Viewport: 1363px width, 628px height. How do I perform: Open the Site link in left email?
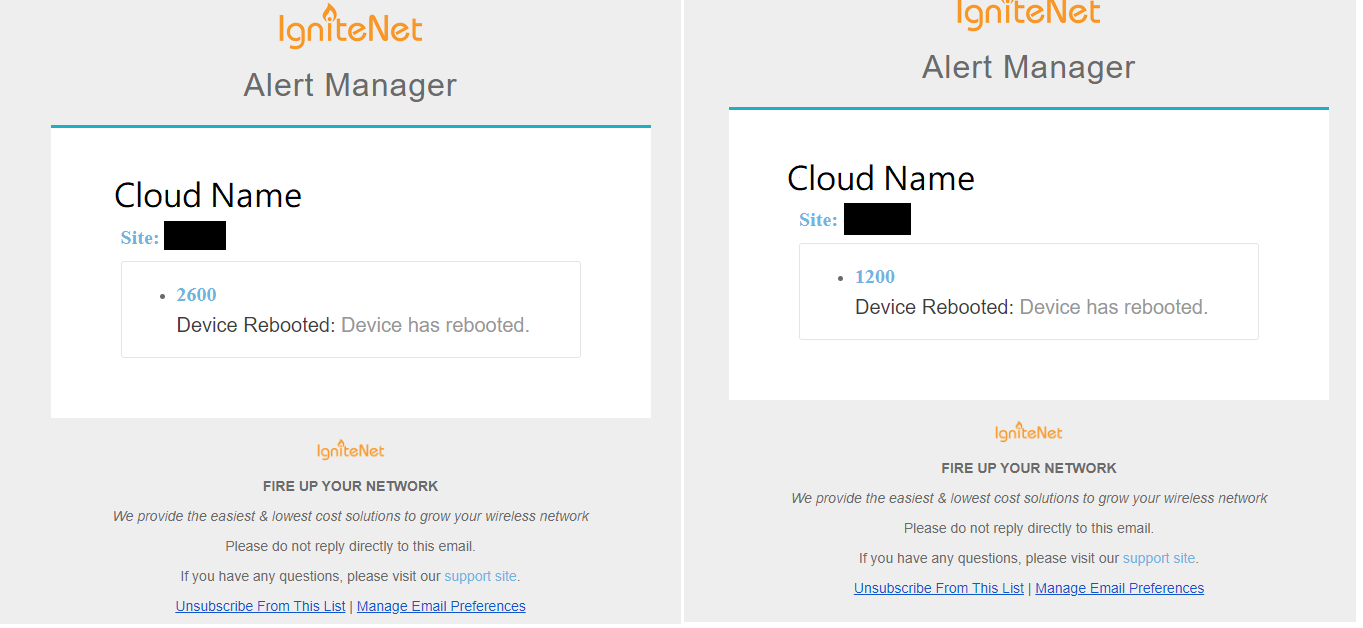140,237
